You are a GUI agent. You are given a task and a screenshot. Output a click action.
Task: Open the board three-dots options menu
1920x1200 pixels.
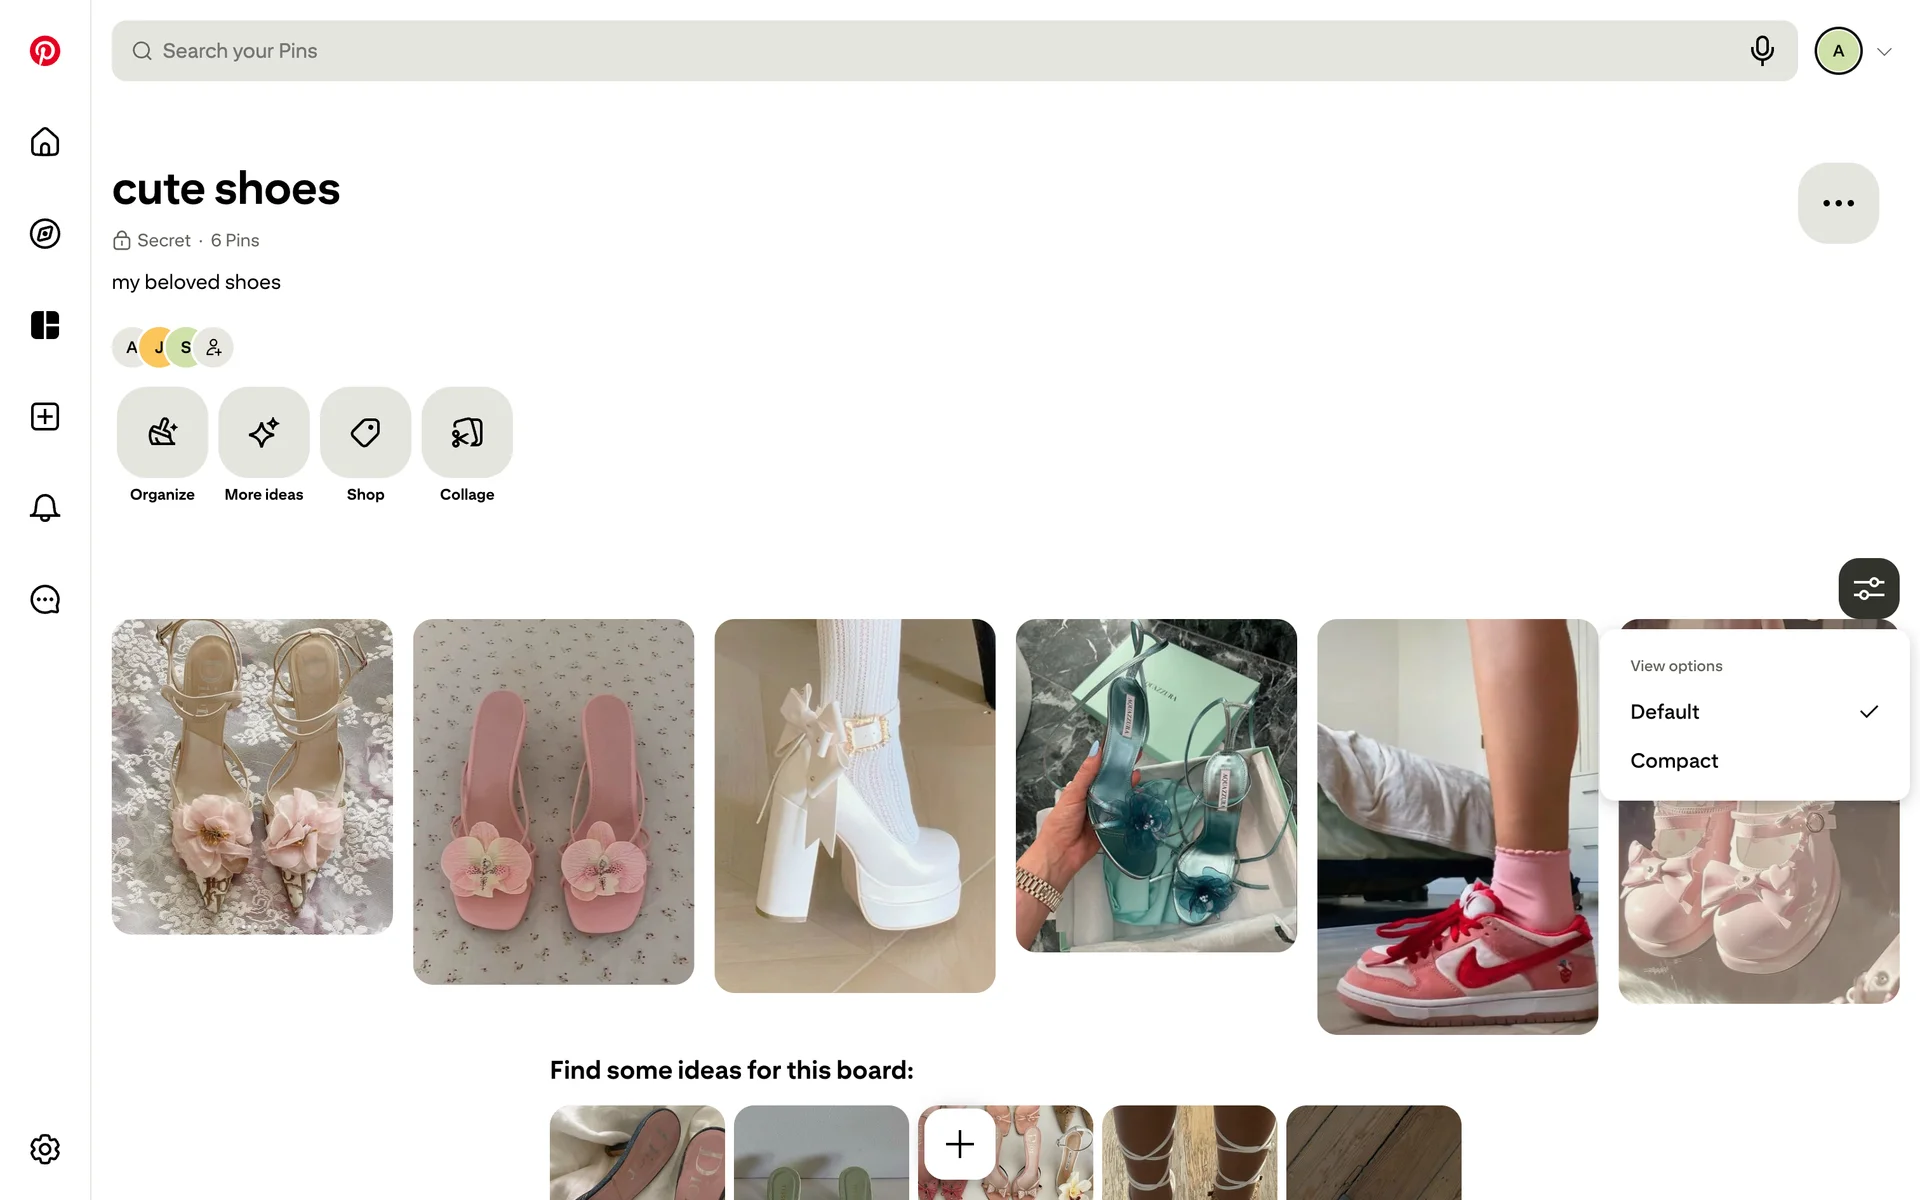click(1838, 203)
